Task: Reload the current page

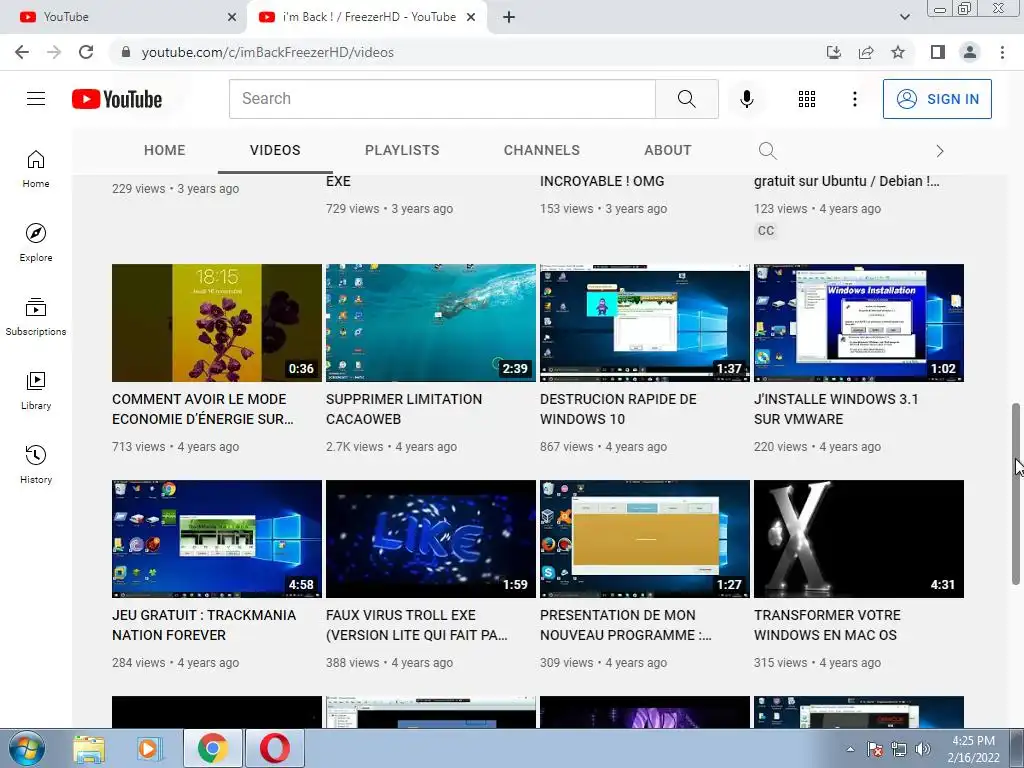Action: click(86, 52)
